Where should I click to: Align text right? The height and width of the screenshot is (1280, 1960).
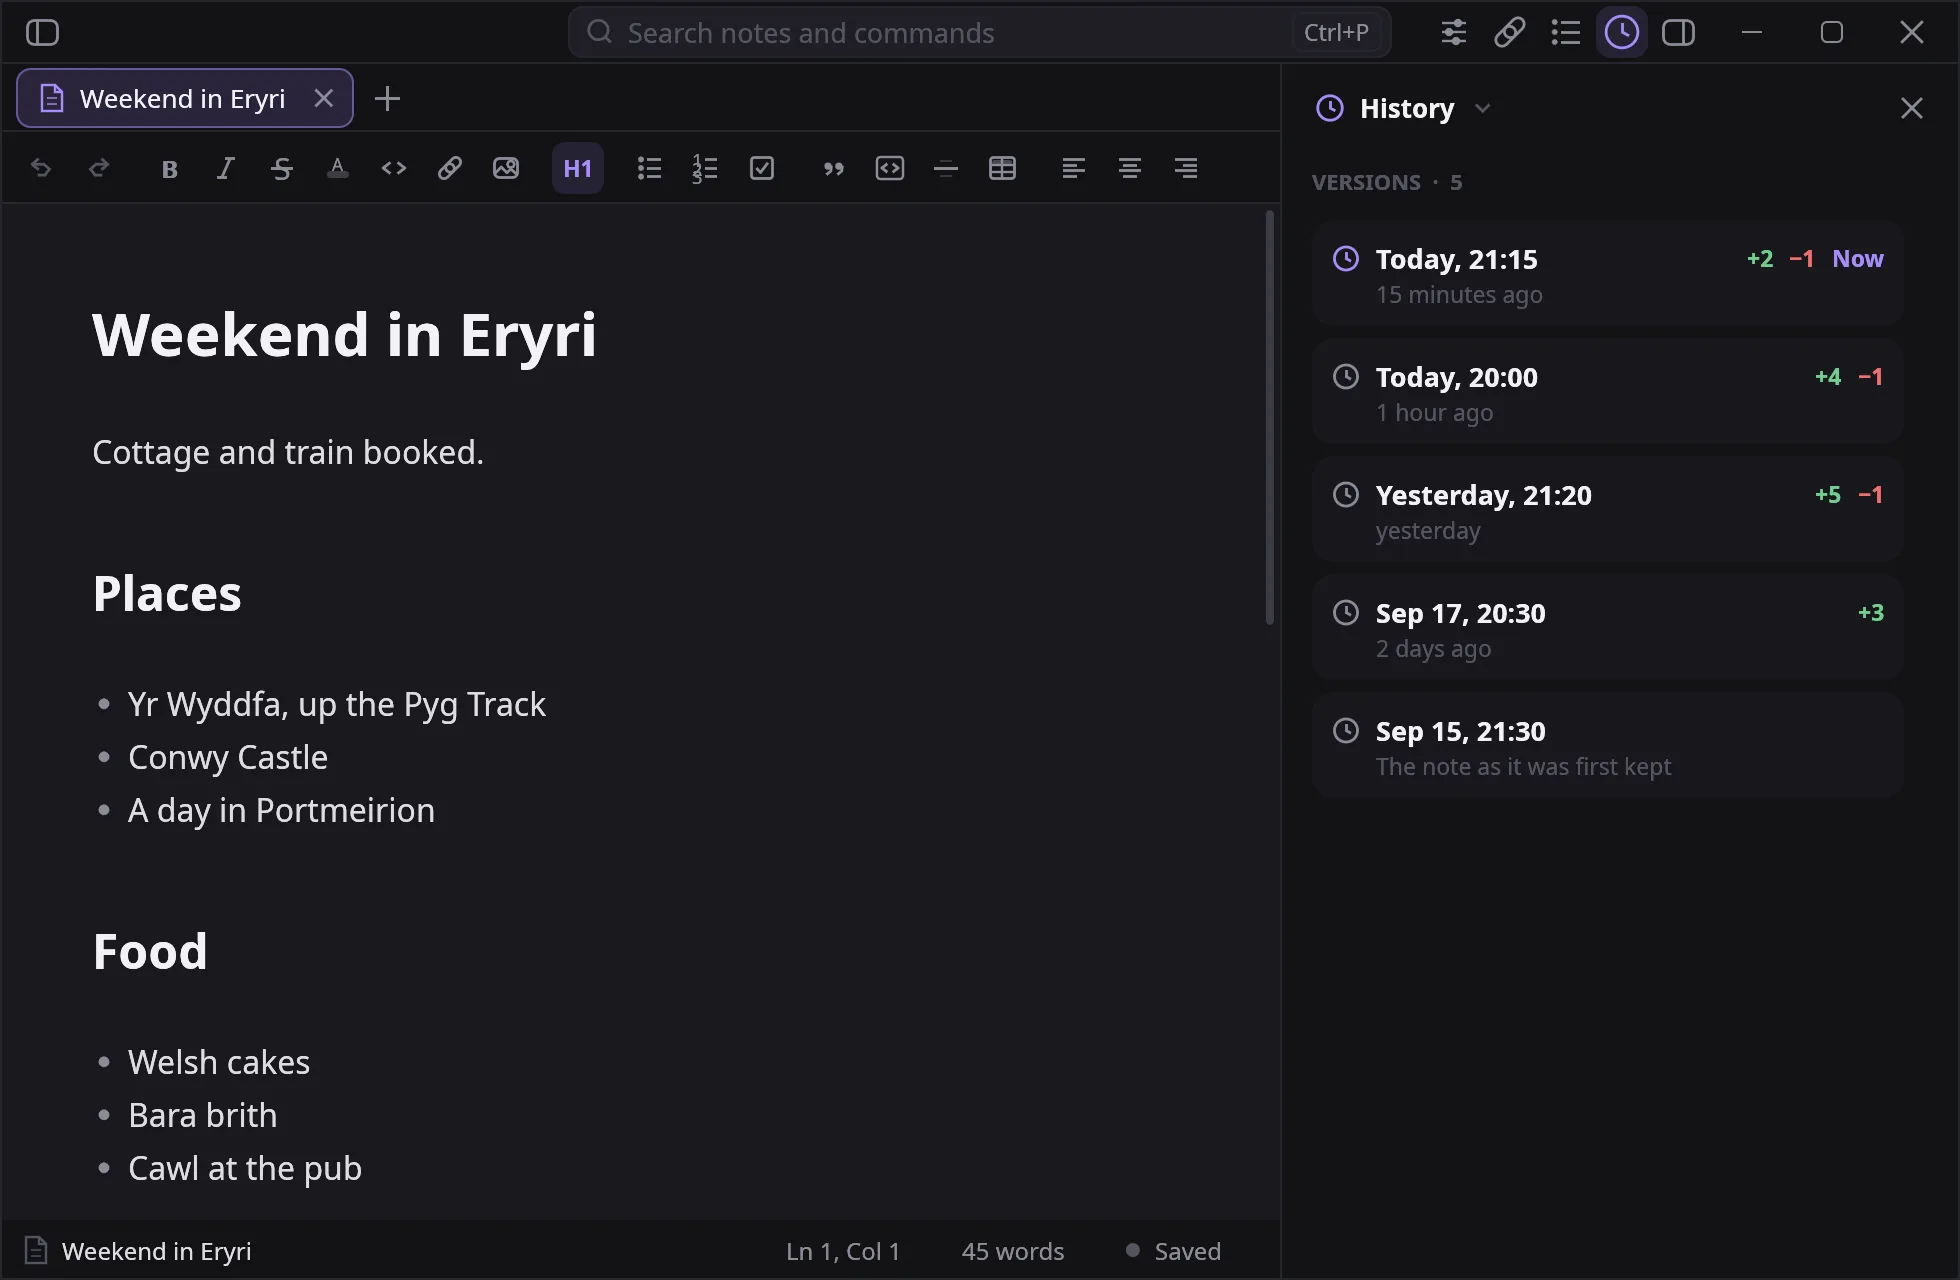point(1186,168)
